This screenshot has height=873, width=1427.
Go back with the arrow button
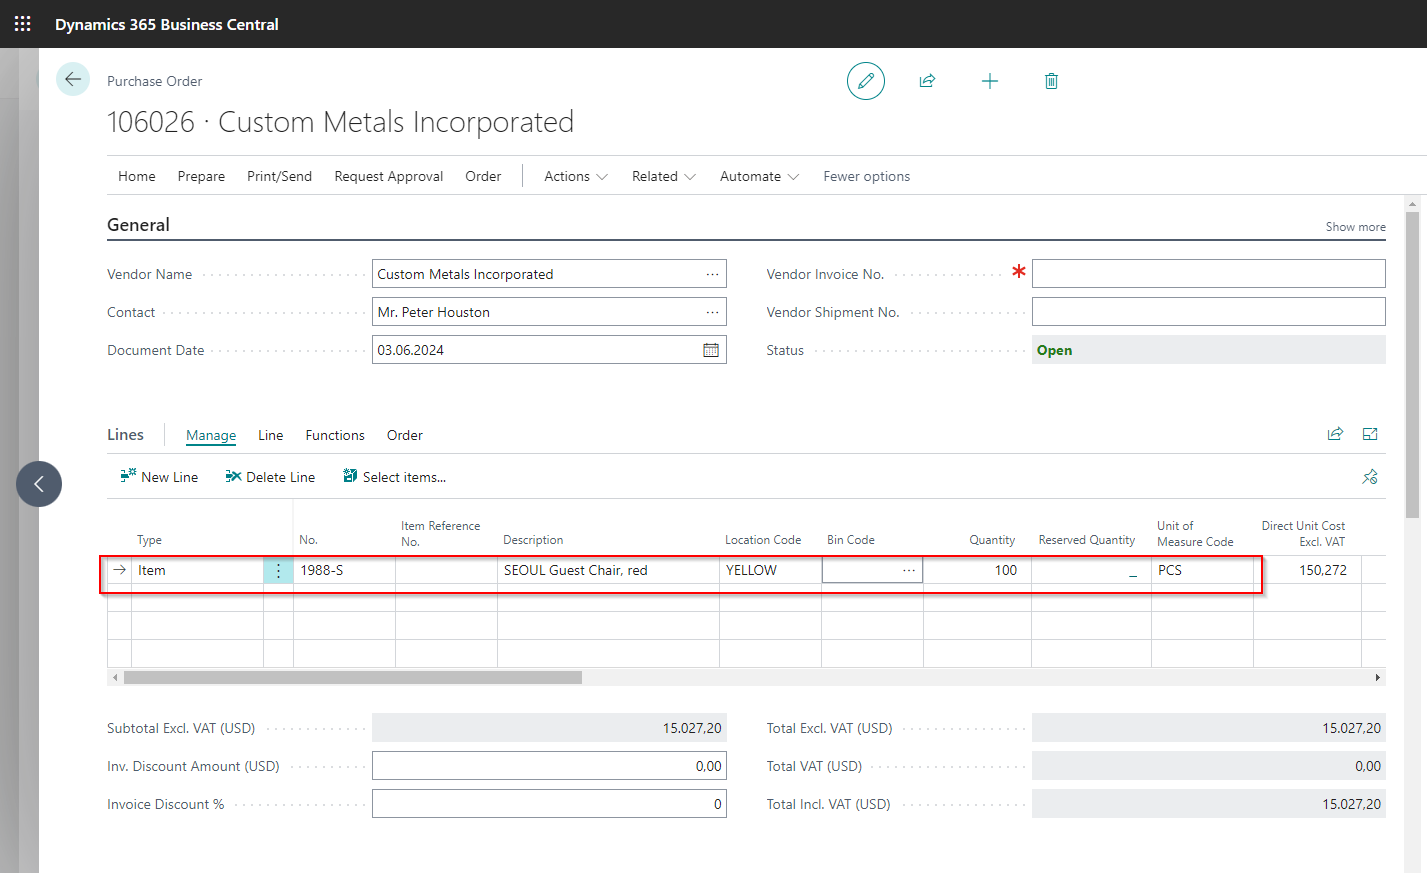pyautogui.click(x=73, y=79)
